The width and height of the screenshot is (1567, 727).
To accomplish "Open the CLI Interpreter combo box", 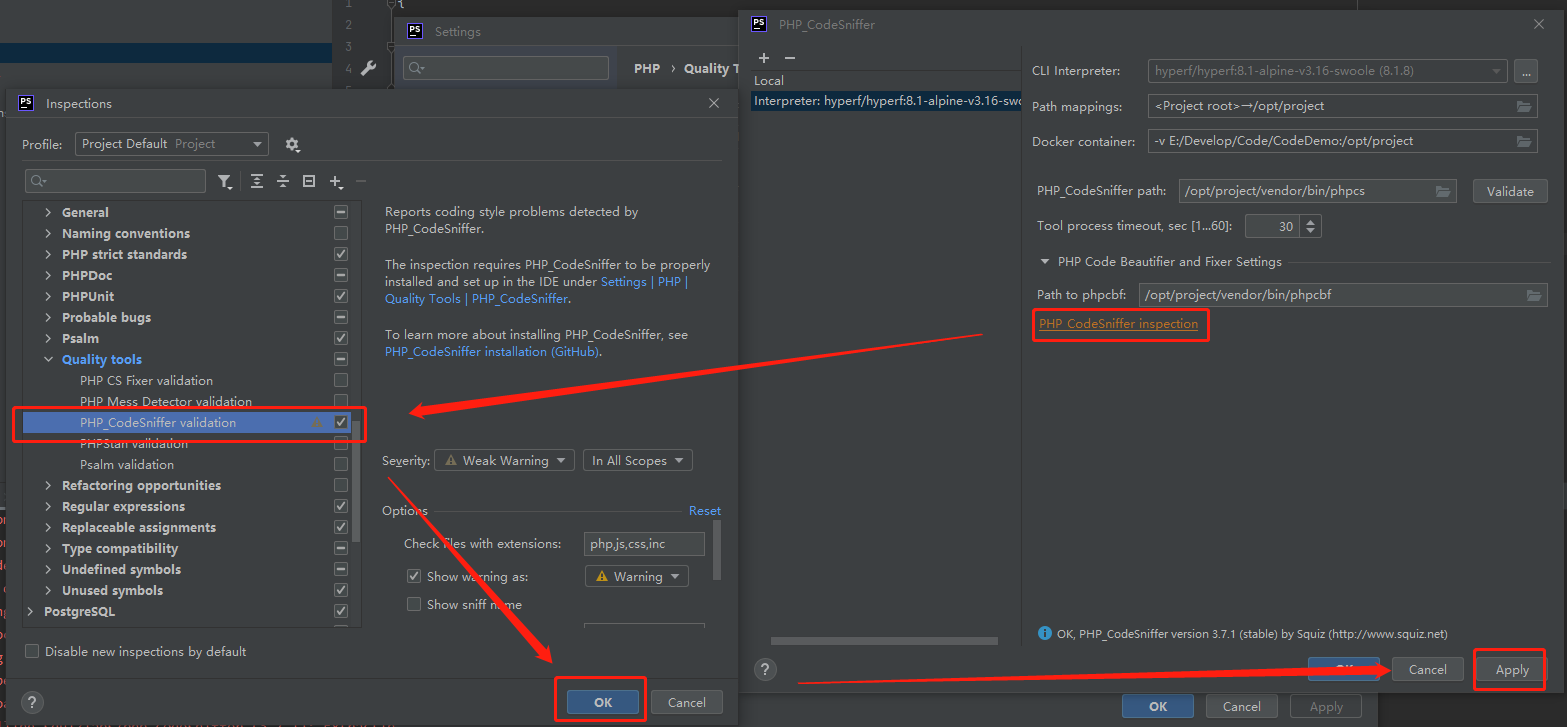I will click(x=1327, y=71).
